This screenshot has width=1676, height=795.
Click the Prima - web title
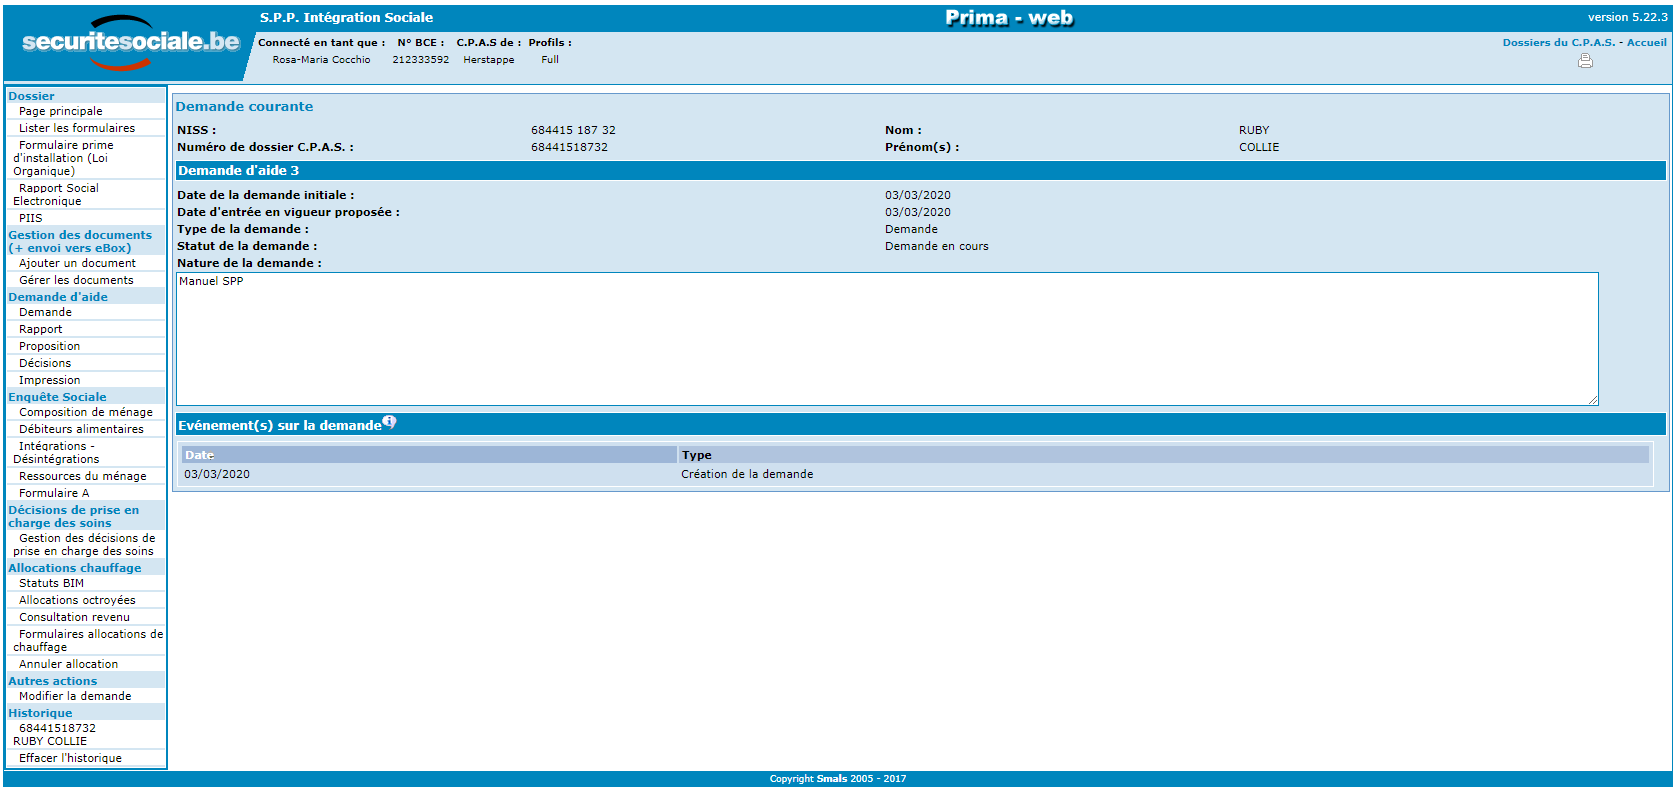tap(1009, 17)
